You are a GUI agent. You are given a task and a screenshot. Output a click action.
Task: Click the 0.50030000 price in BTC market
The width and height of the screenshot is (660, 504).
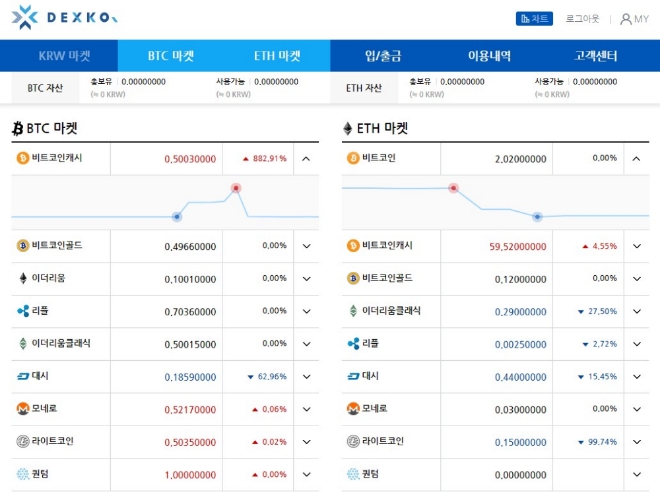coord(190,159)
